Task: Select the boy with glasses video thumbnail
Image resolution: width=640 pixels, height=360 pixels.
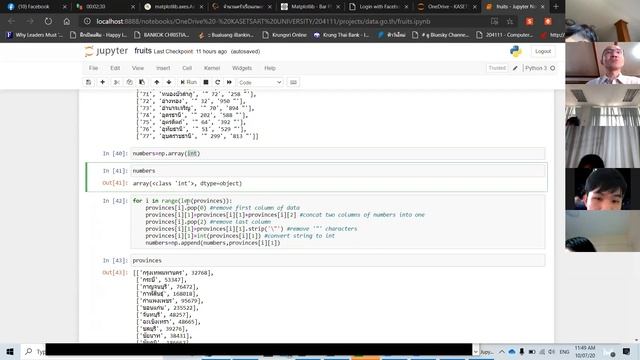Action: pyautogui.click(x=602, y=189)
